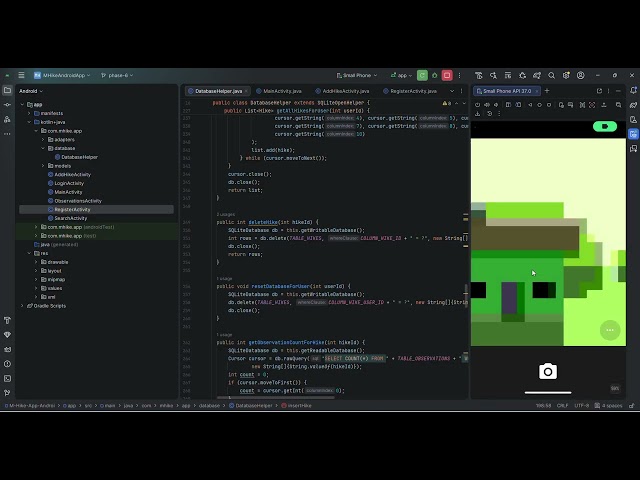Viewport: 640px width, 480px height.
Task: Click the deleteHike method name
Action: point(263,222)
